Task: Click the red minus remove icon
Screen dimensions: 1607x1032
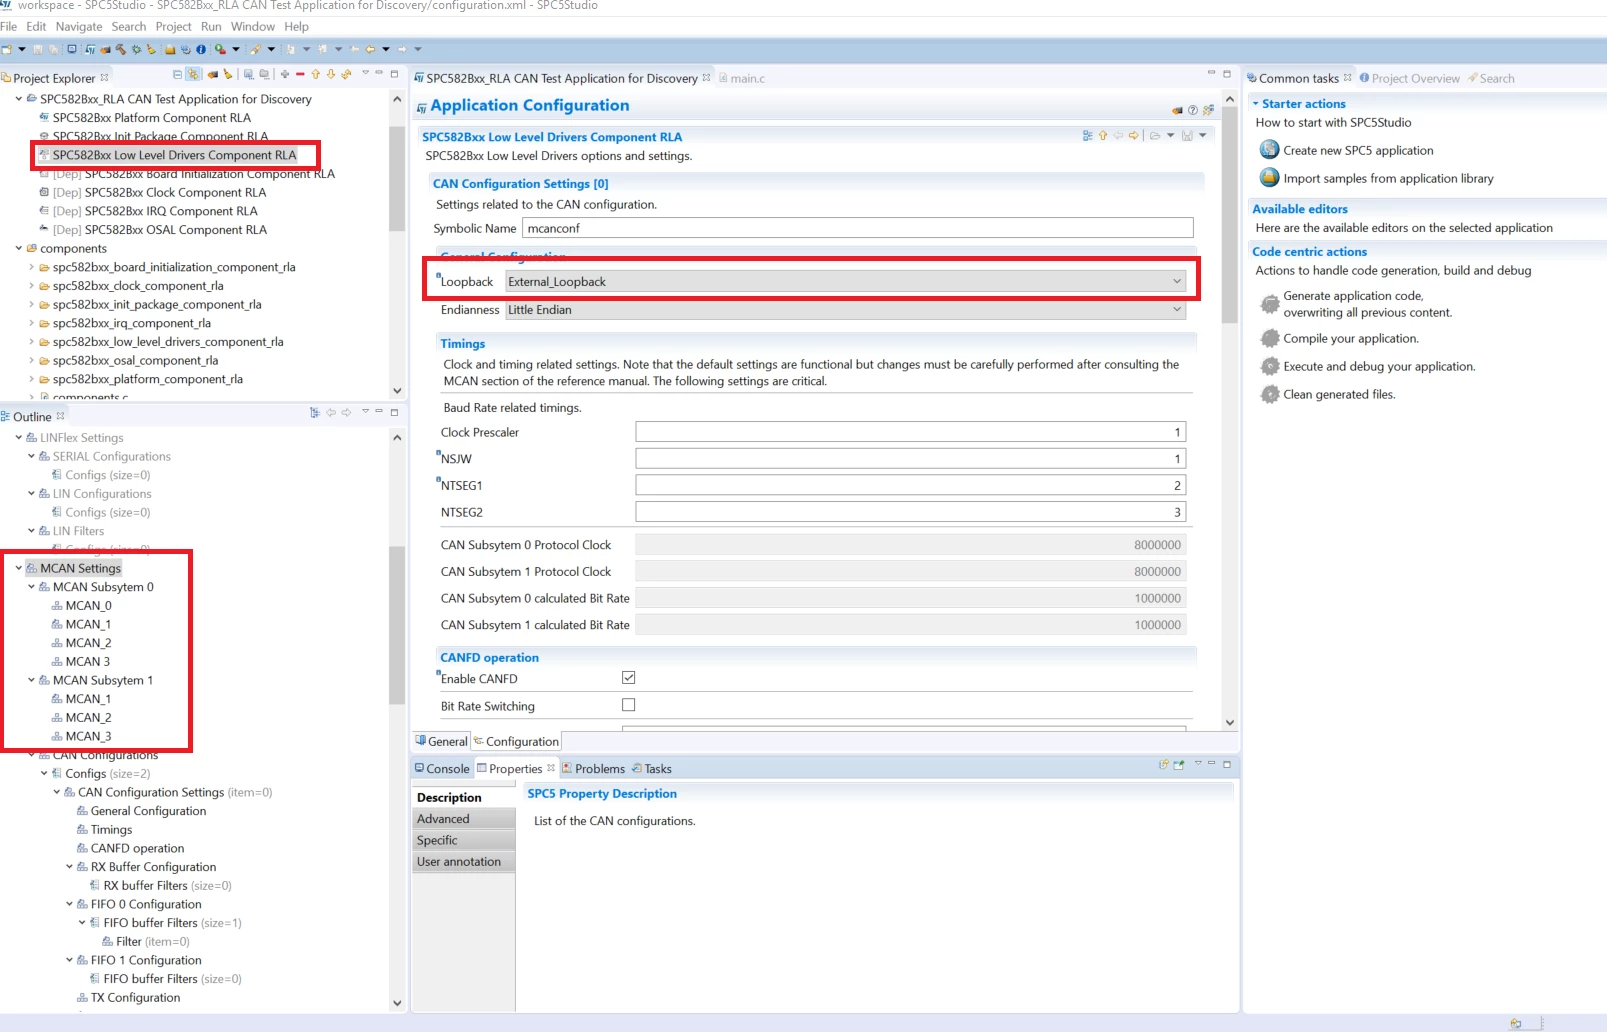Action: pyautogui.click(x=300, y=74)
